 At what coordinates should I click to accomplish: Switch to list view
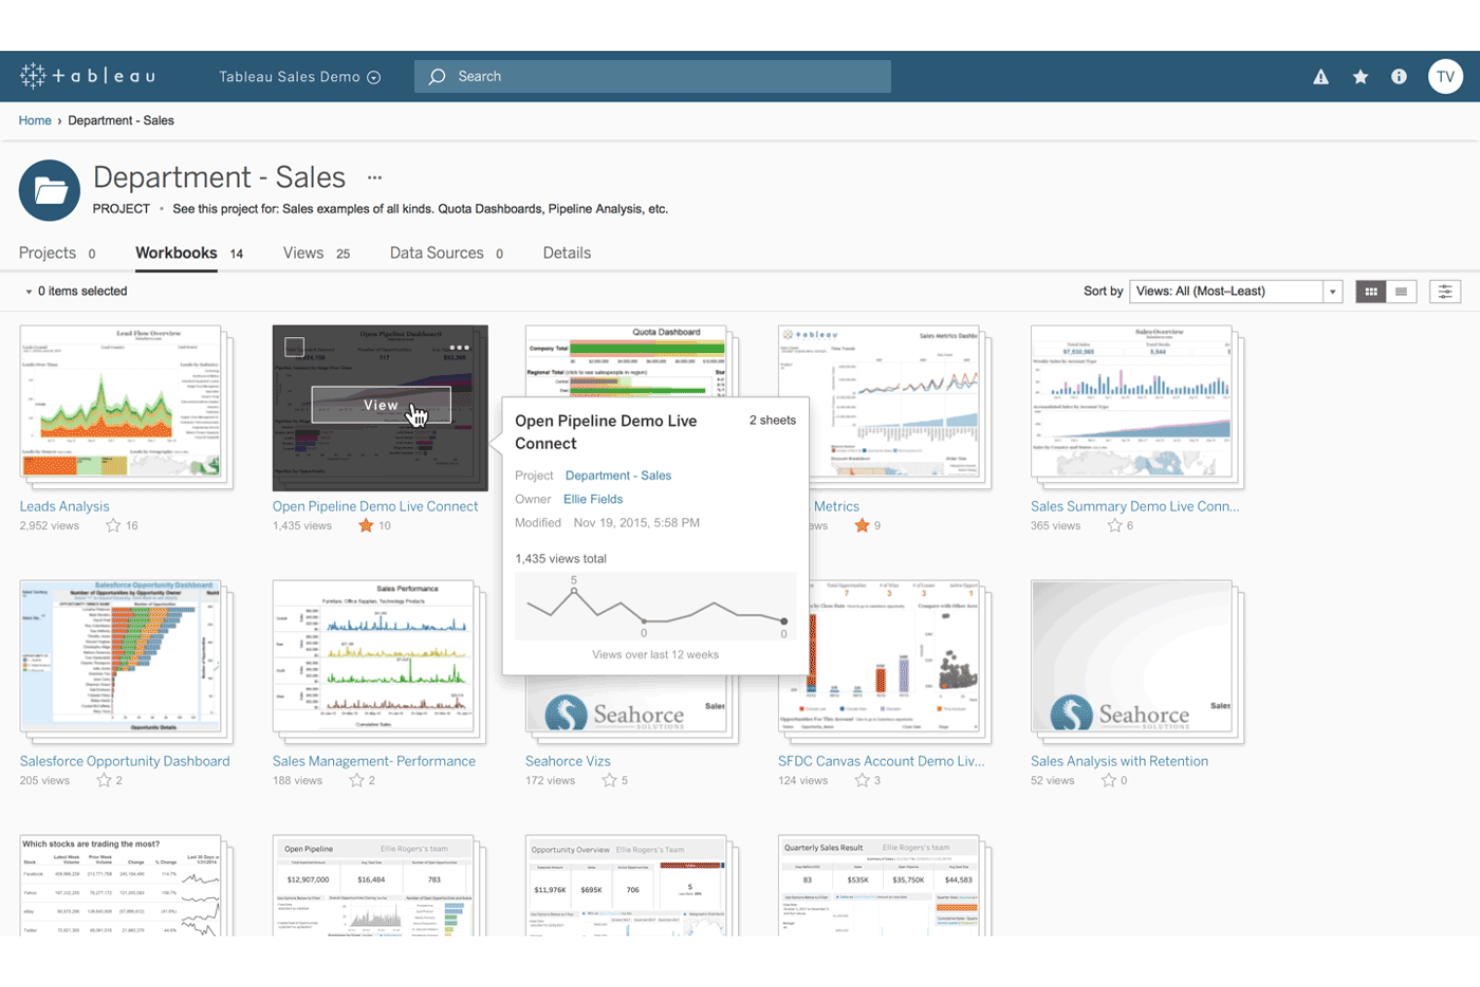[1401, 291]
